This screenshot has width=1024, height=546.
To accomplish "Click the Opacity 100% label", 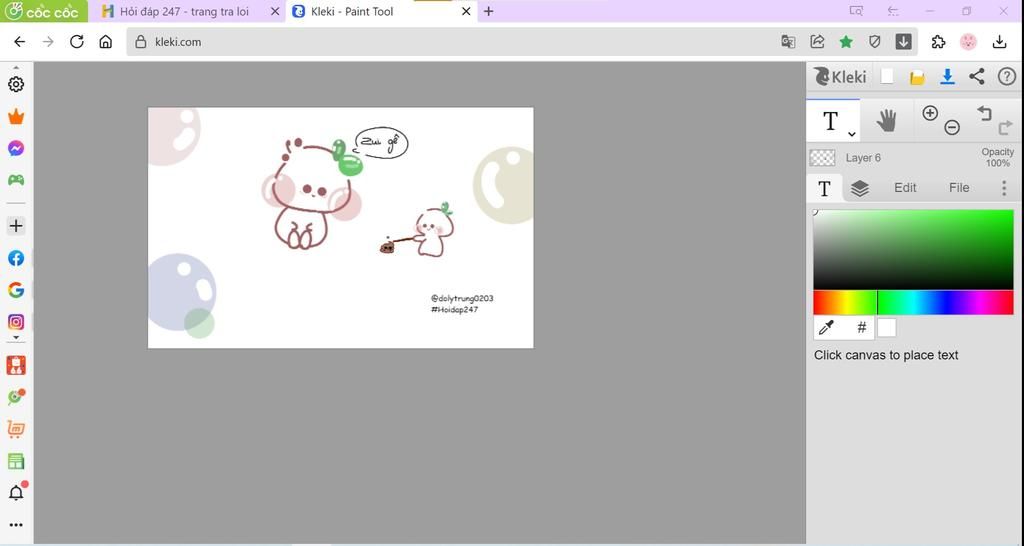I will click(997, 157).
